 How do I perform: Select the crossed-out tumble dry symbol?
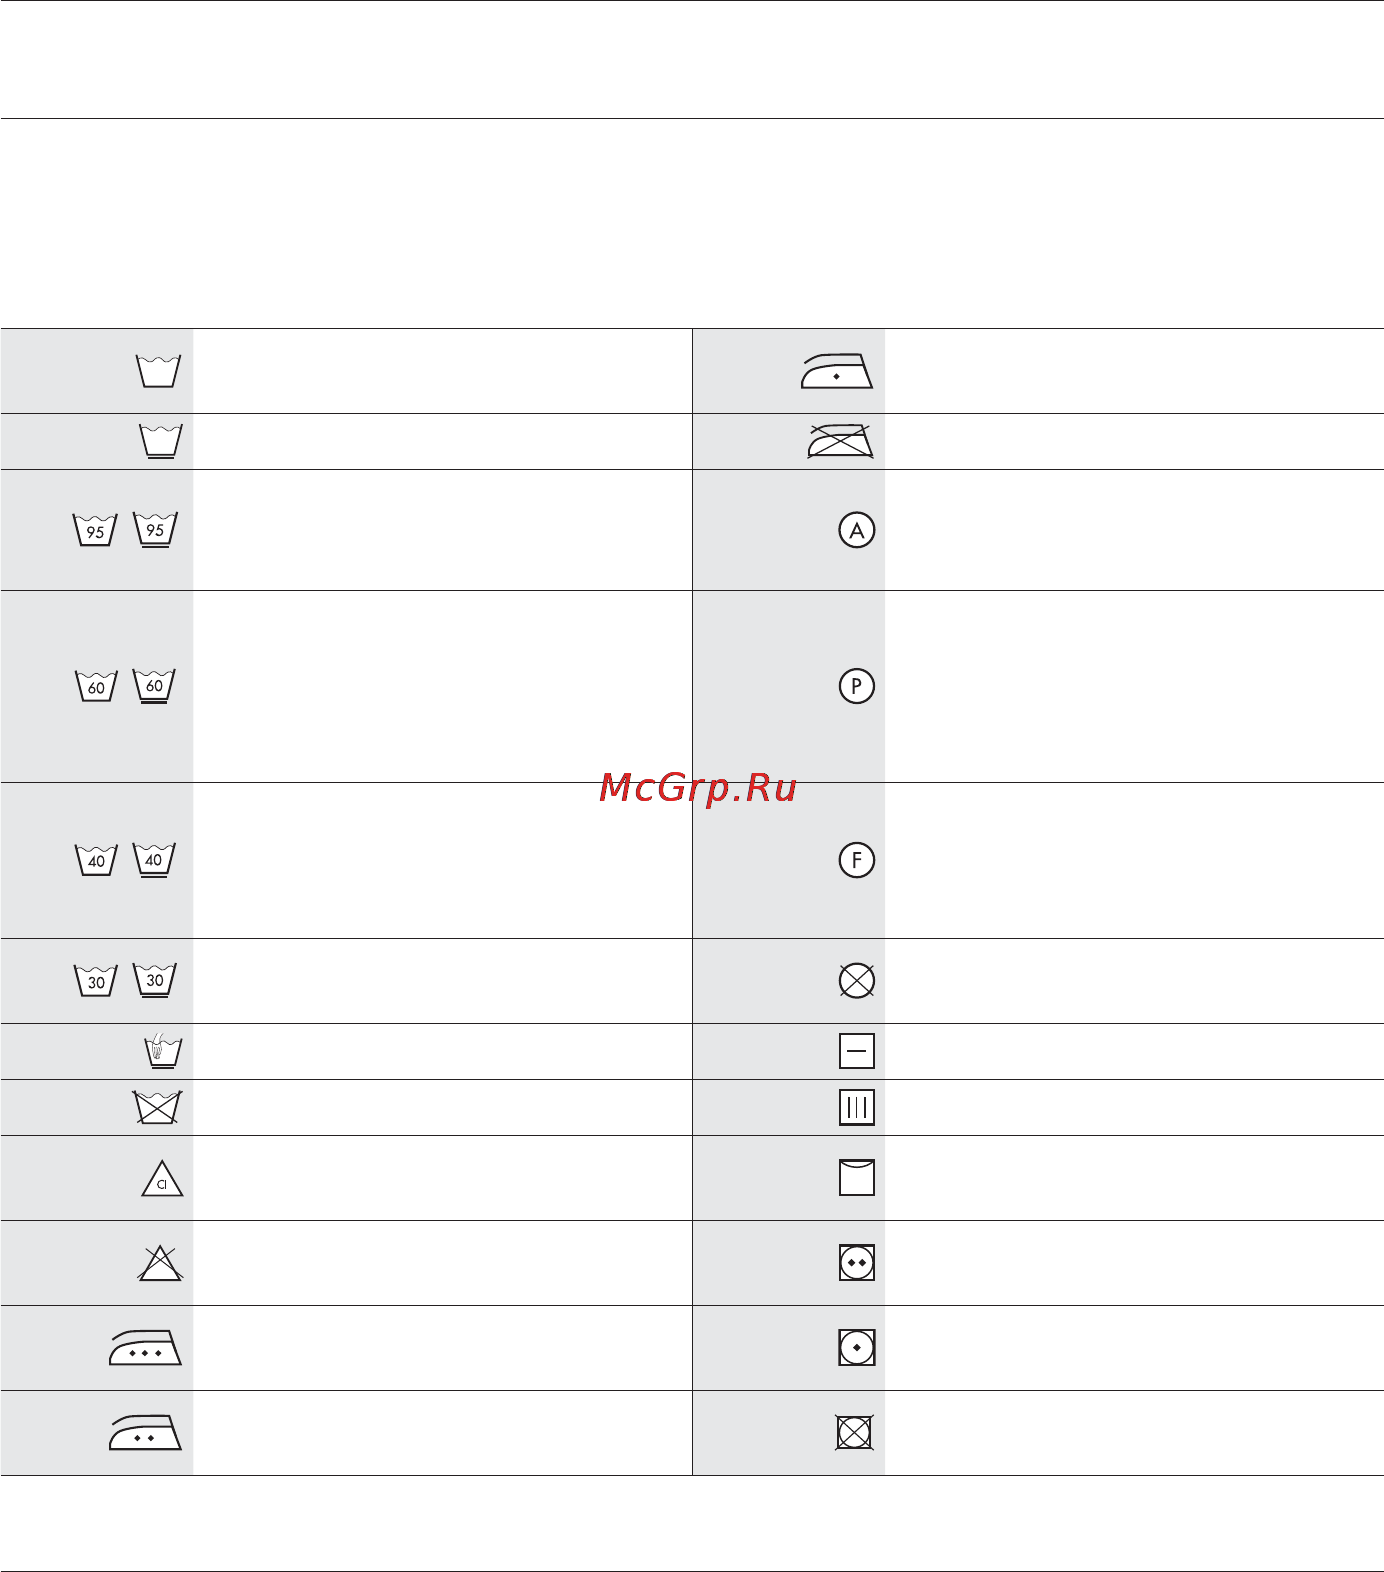pos(854,1433)
